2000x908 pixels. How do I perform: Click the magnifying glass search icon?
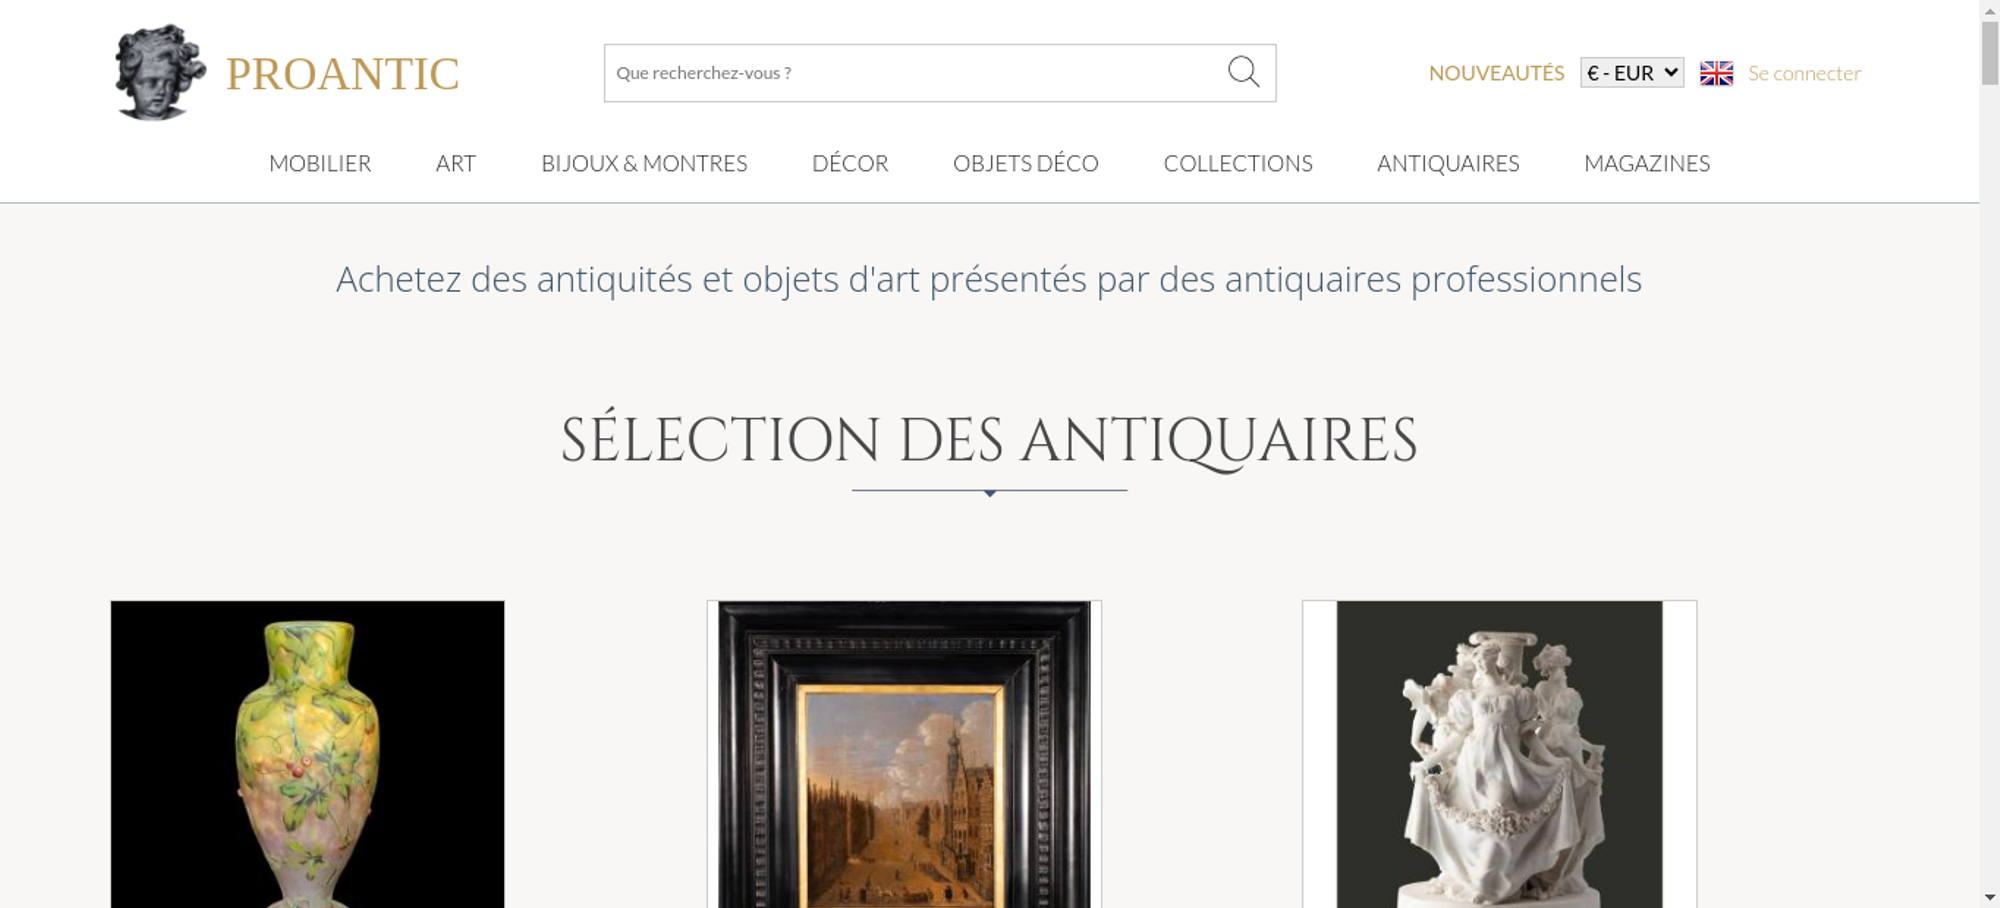coord(1243,72)
